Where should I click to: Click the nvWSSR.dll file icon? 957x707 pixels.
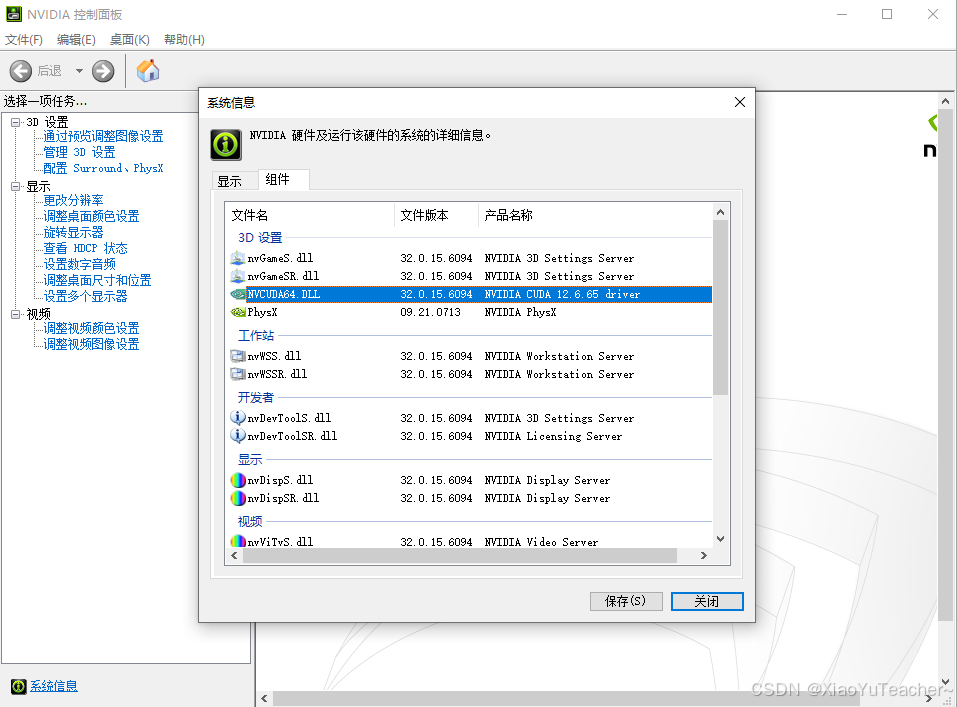237,374
